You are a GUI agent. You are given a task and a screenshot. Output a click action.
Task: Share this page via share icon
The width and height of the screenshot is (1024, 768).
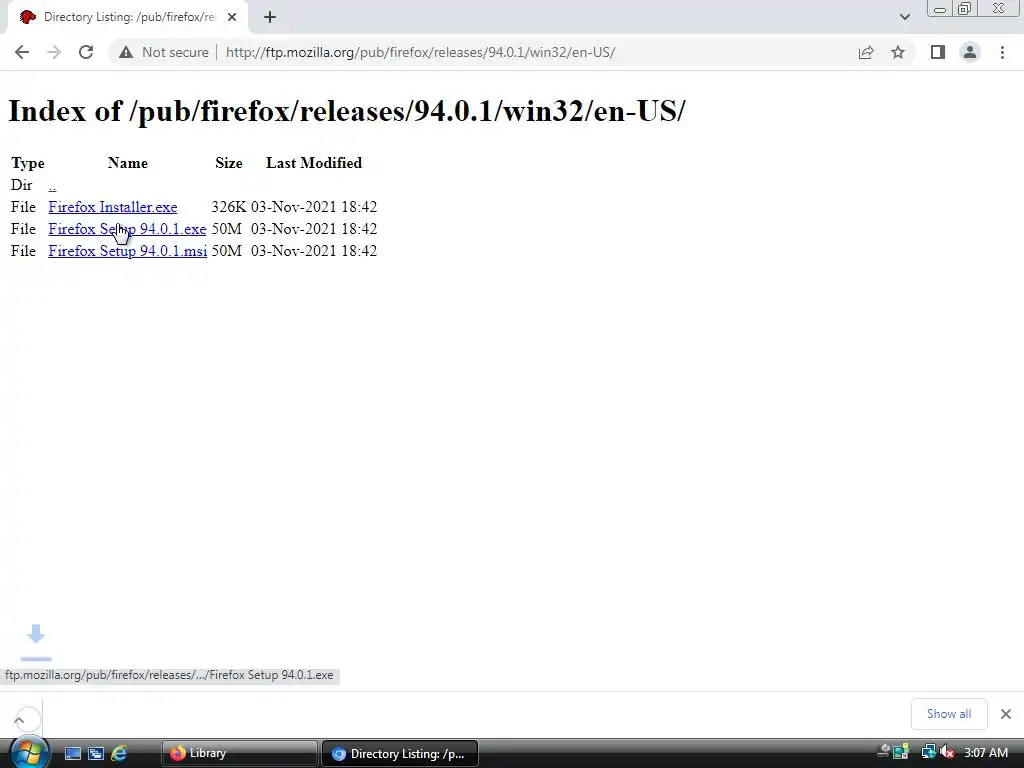(x=866, y=52)
